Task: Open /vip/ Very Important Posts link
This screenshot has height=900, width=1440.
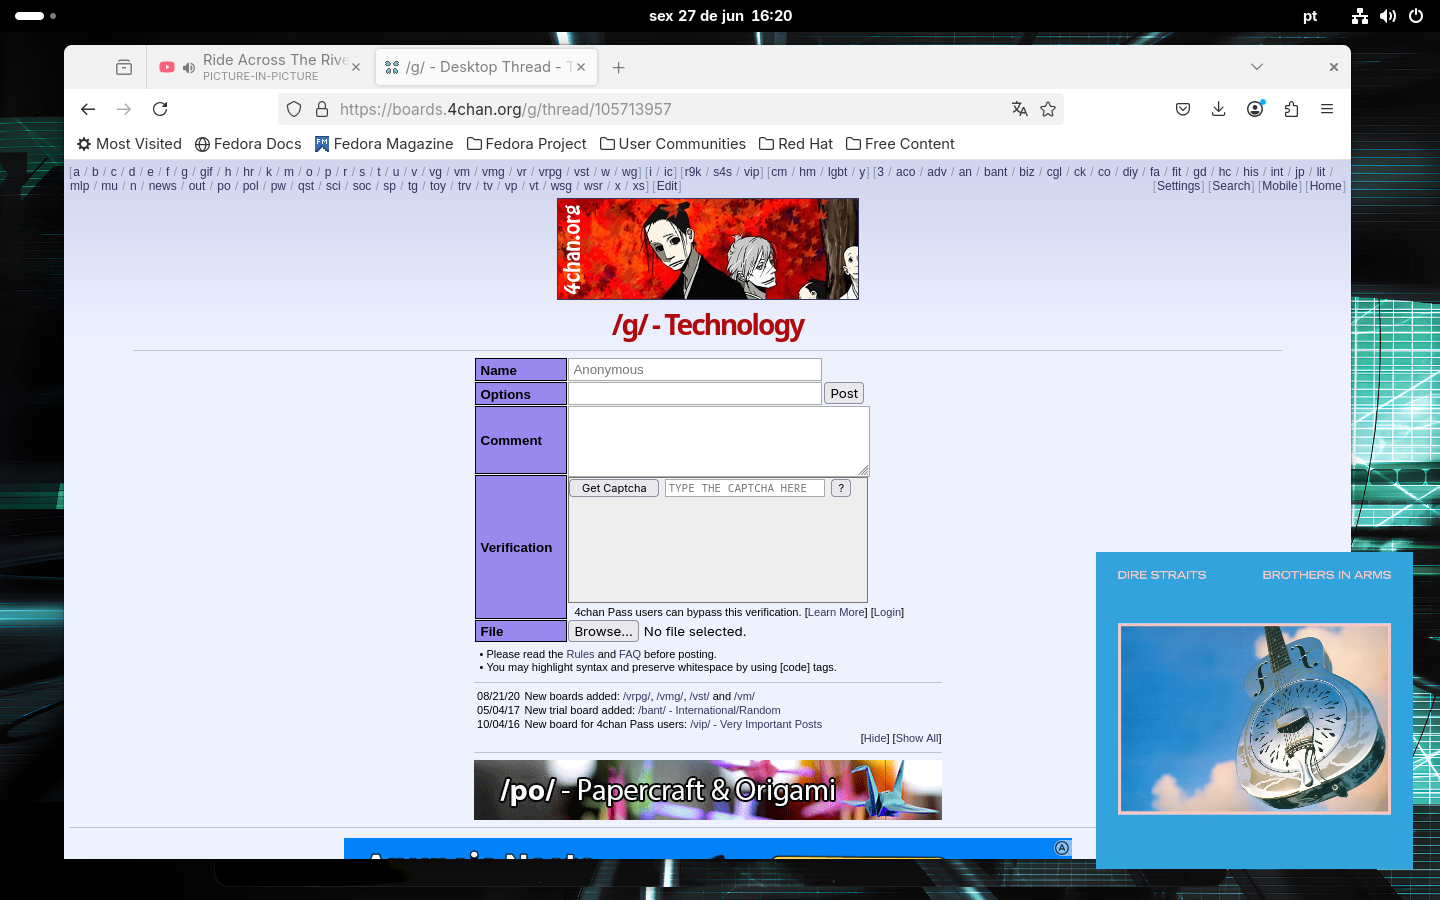Action: click(x=756, y=724)
